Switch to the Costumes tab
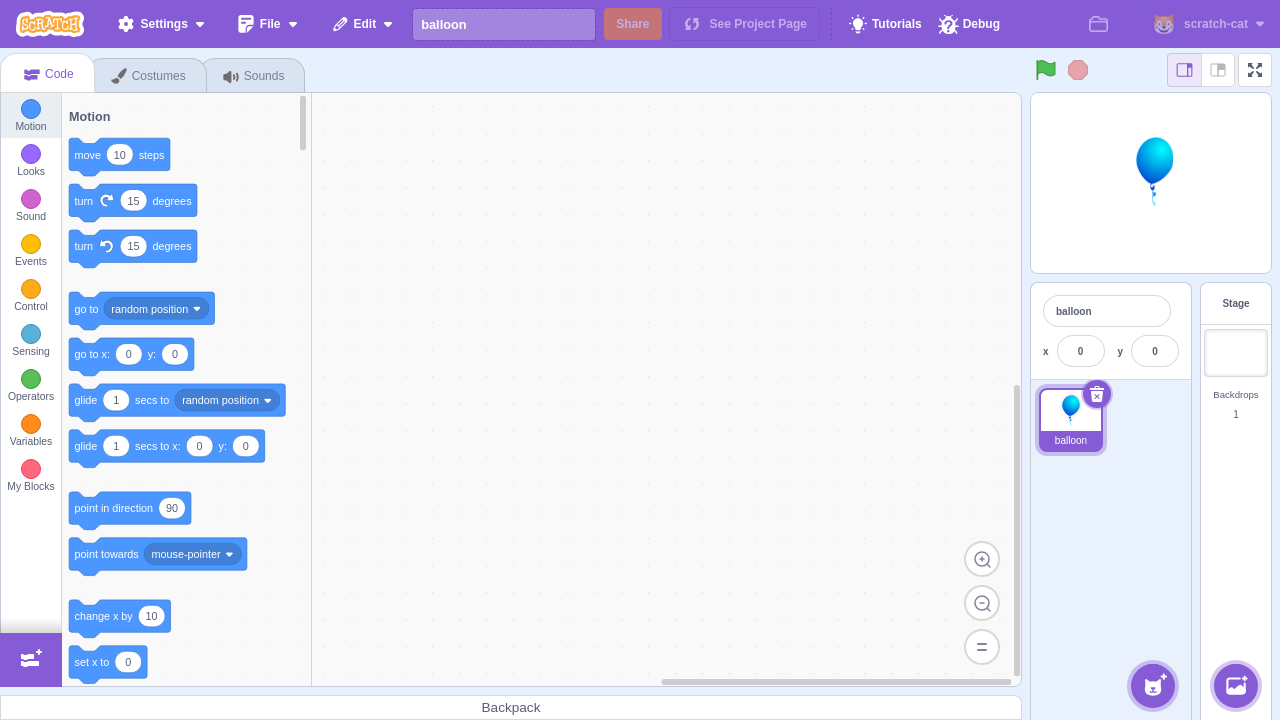The image size is (1280, 720). coord(149,76)
